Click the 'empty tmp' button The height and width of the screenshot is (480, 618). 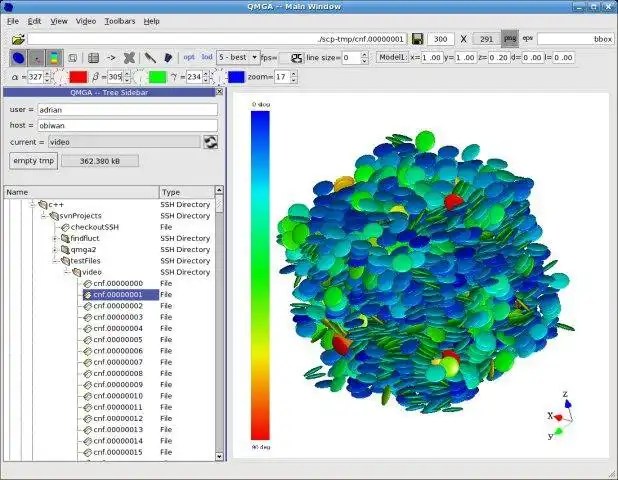34,161
